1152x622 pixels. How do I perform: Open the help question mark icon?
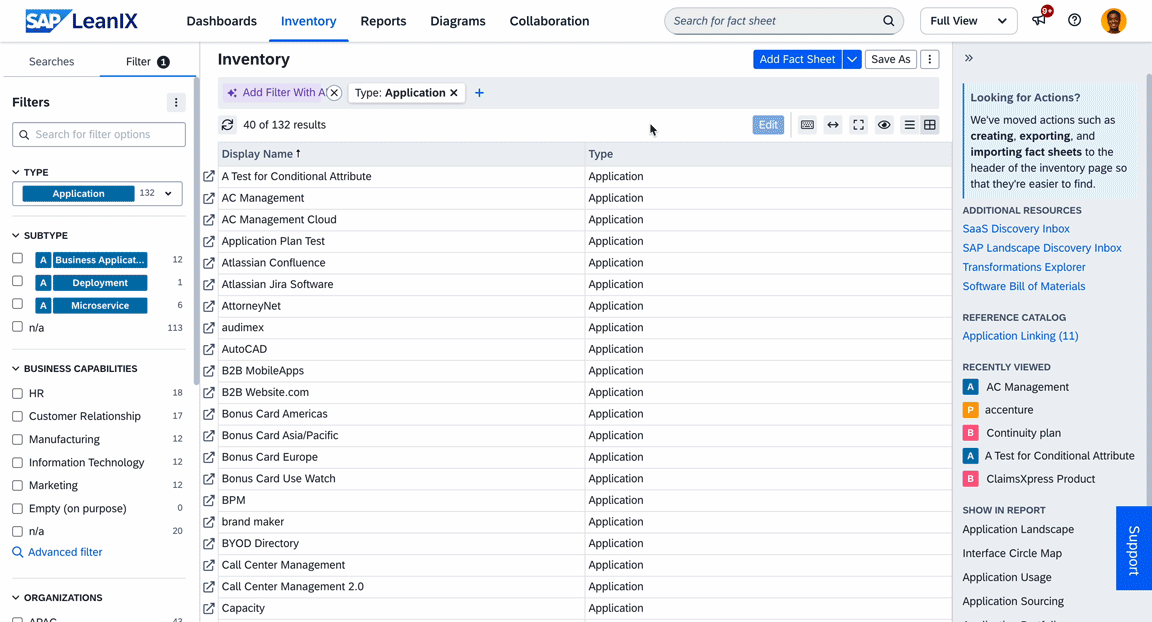(1074, 21)
